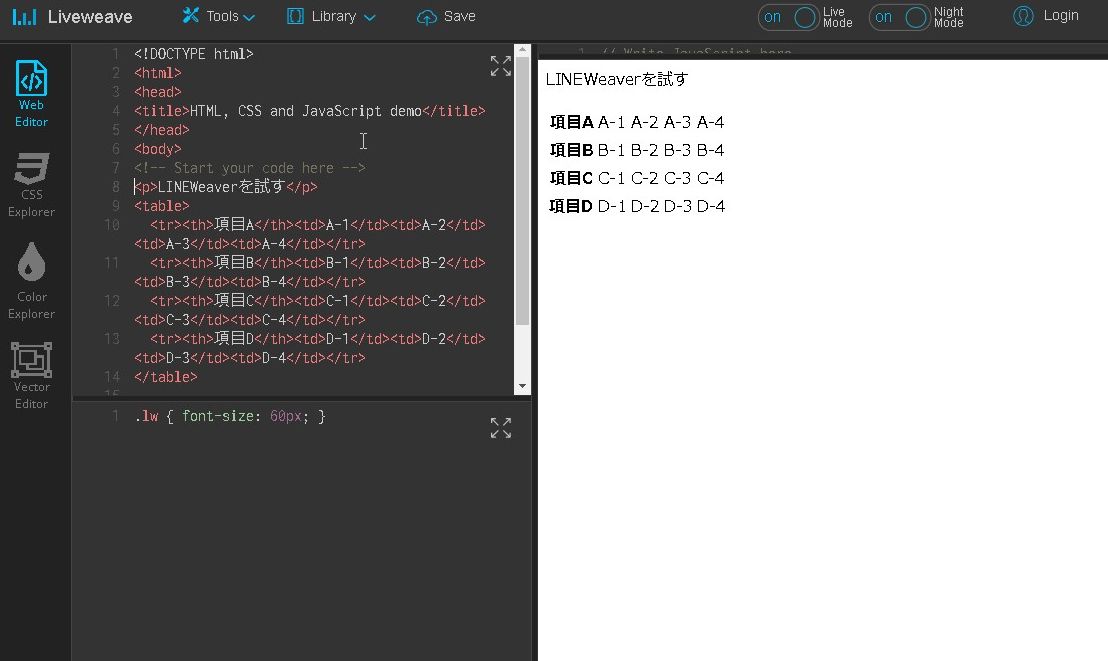
Task: Expand the Tools menu chevron
Action: point(250,17)
